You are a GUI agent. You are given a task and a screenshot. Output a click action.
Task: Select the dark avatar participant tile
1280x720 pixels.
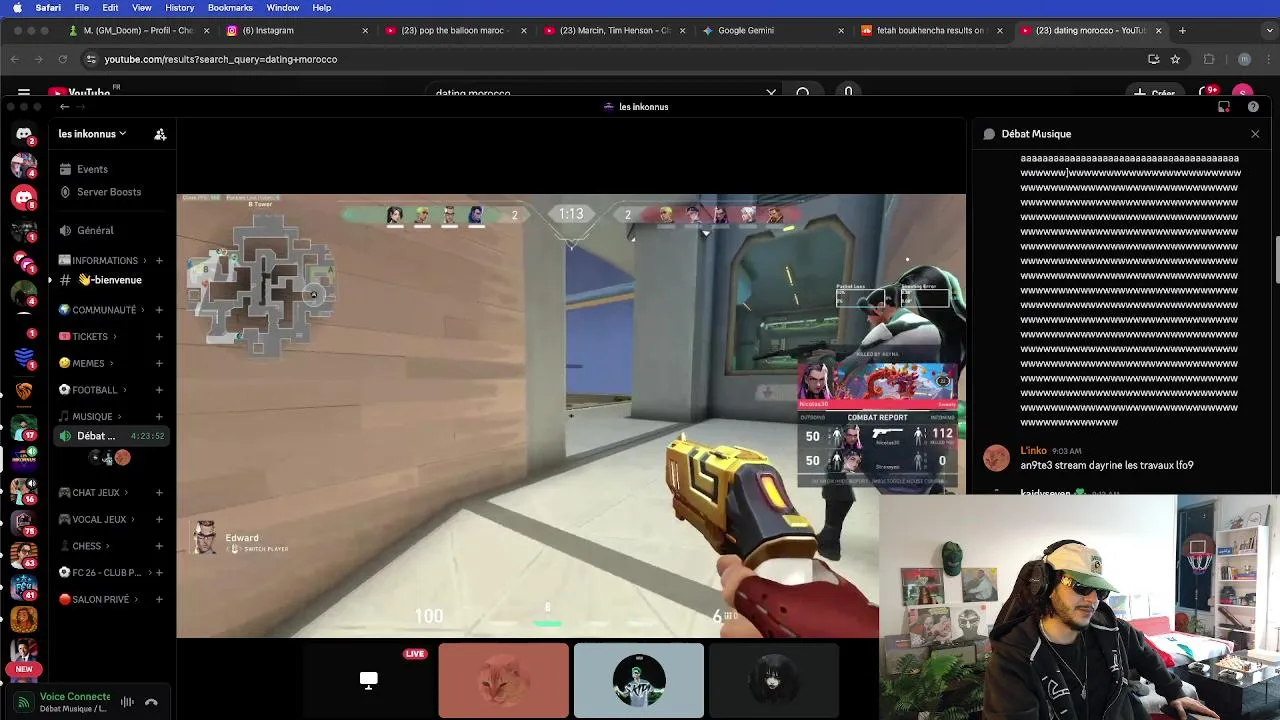click(773, 681)
